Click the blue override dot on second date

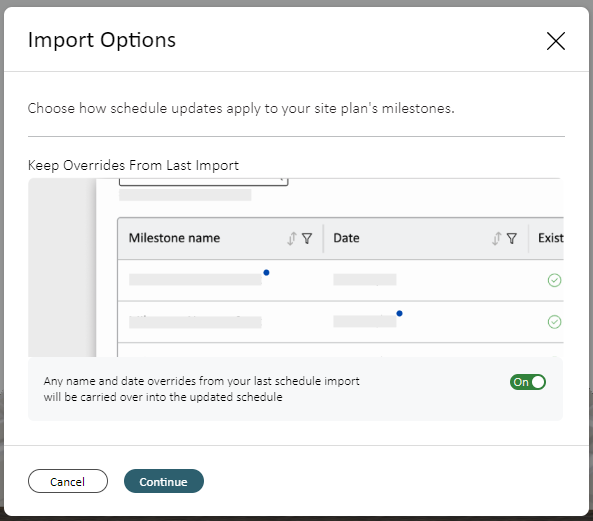[x=399, y=313]
